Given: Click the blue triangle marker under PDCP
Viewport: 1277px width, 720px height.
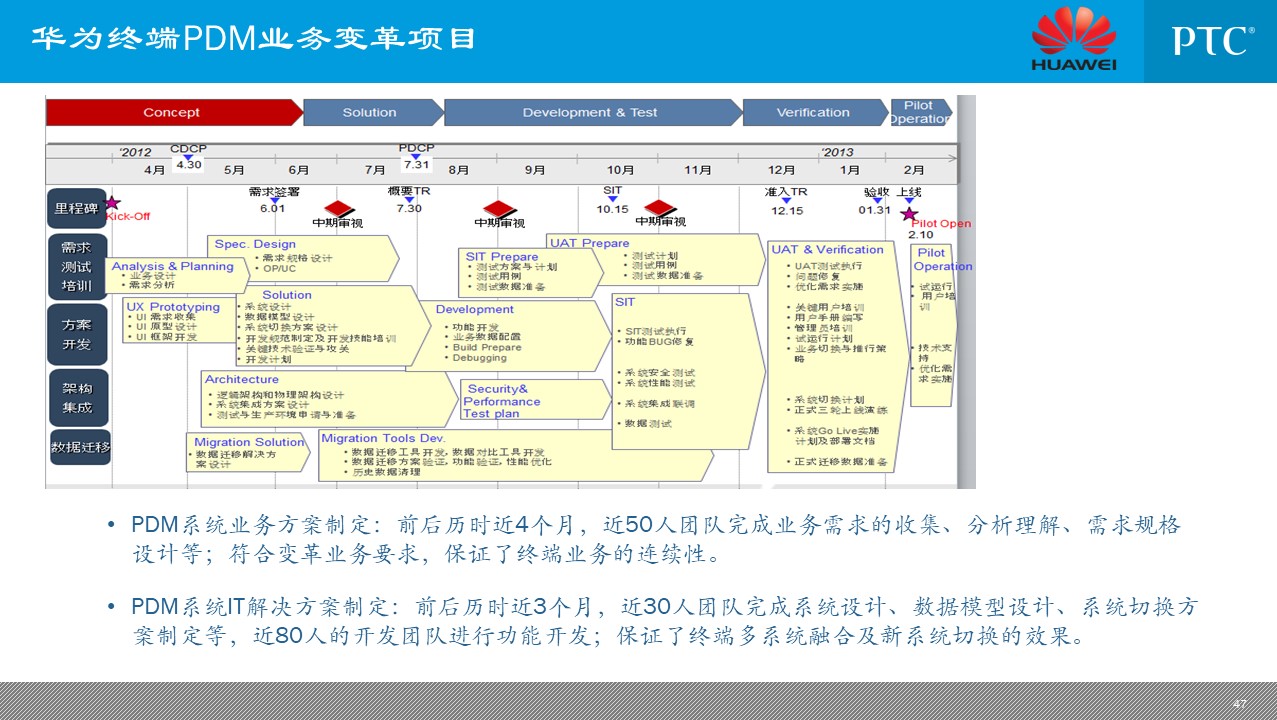Looking at the screenshot, I should coord(416,156).
